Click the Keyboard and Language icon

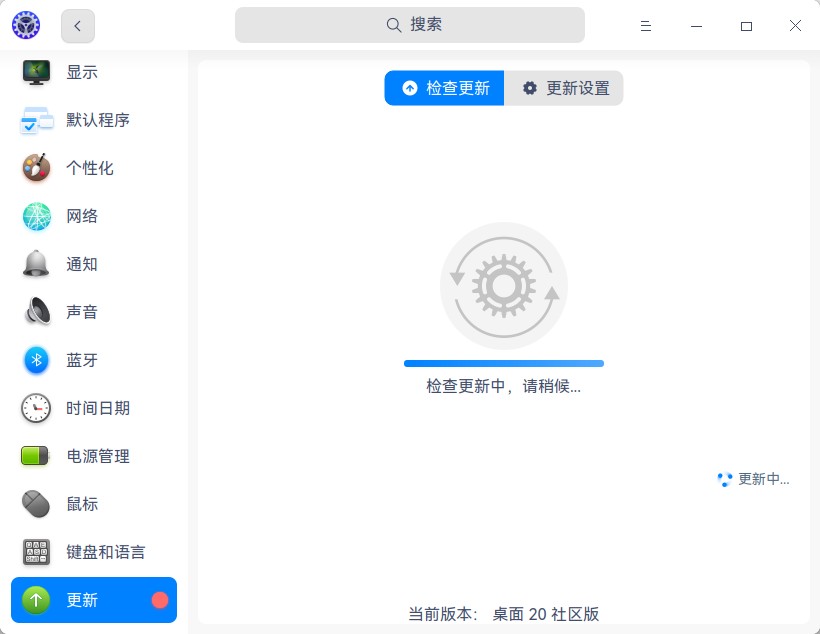36,552
